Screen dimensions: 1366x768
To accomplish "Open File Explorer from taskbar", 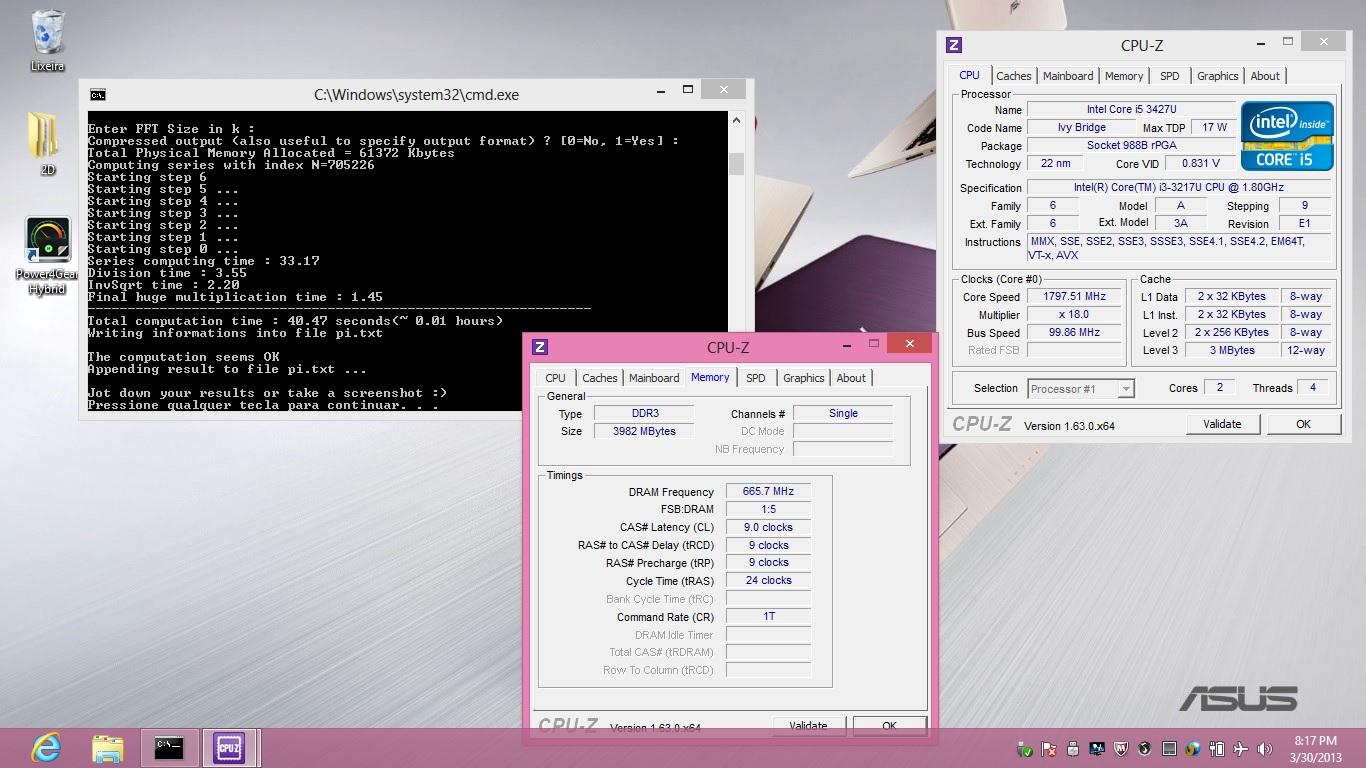I will pyautogui.click(x=107, y=748).
